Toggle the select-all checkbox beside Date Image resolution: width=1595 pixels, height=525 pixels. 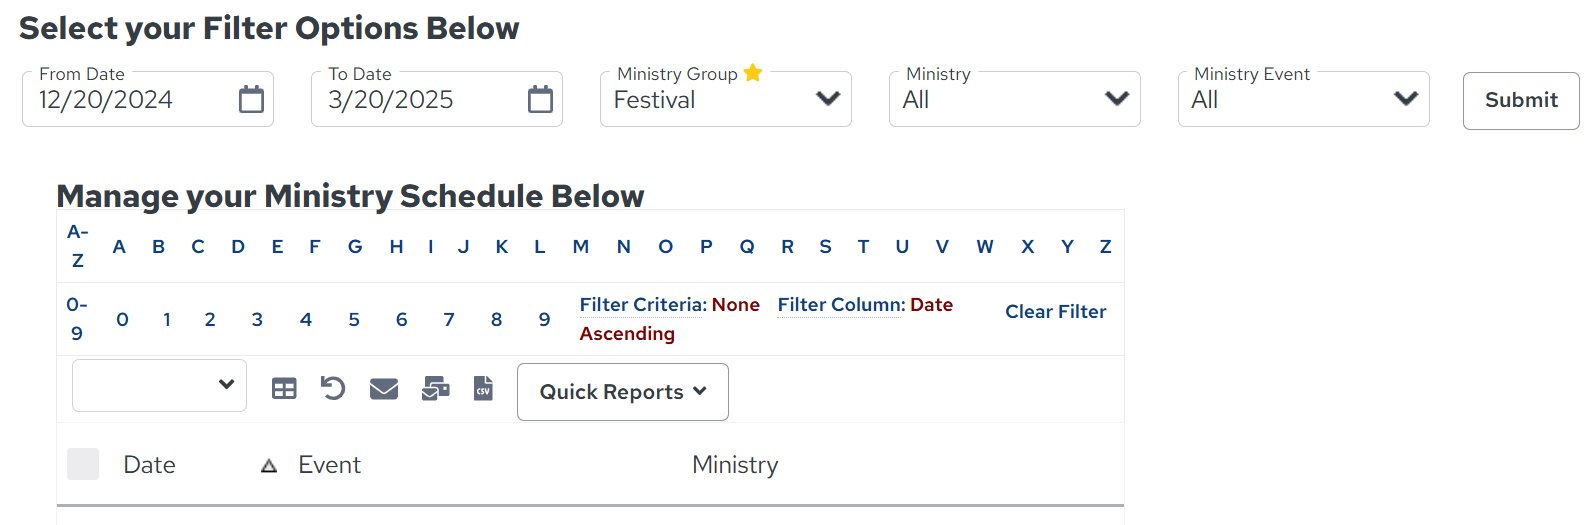tap(83, 464)
